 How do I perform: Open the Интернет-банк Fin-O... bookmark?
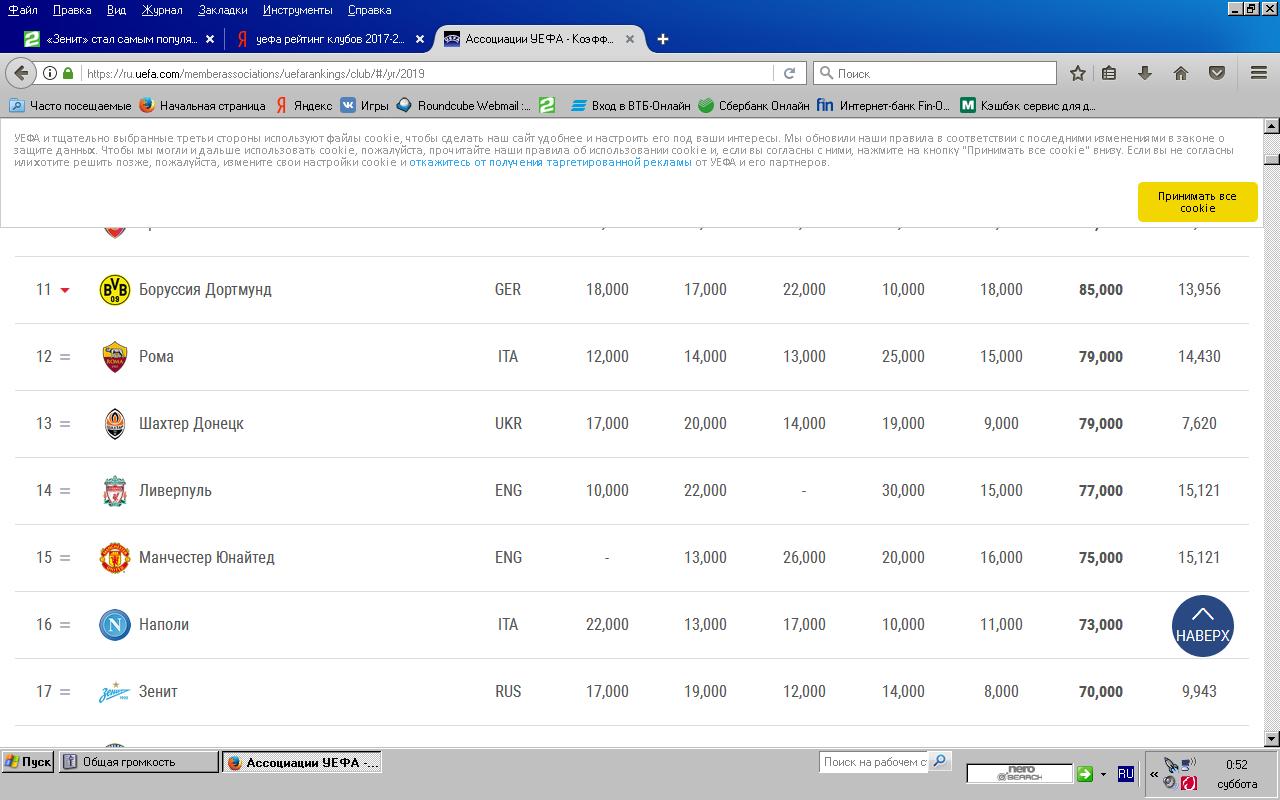point(884,105)
